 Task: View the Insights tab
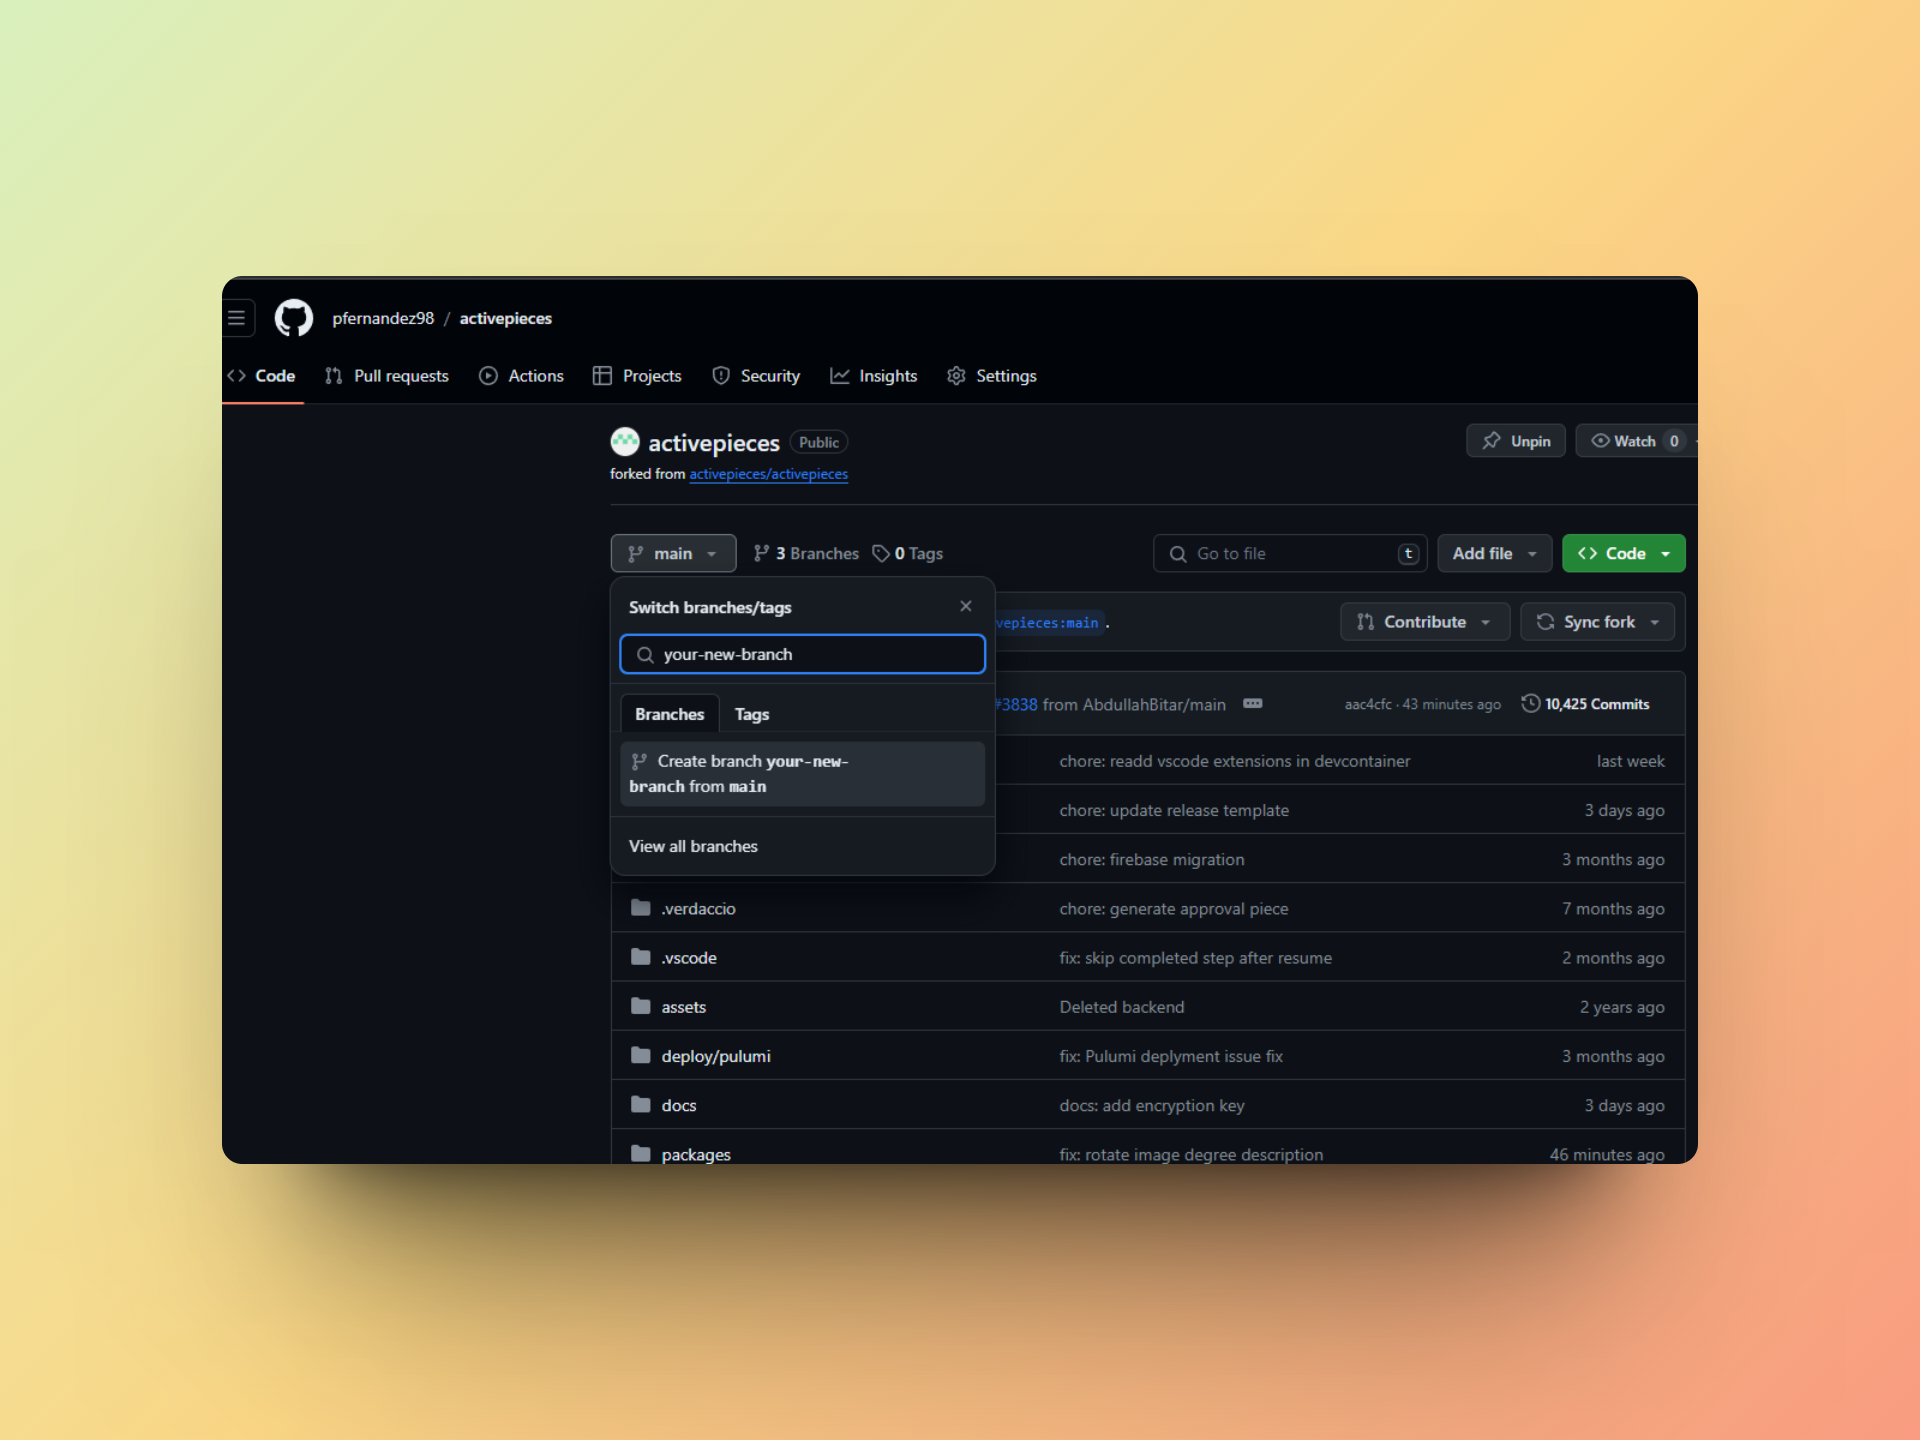click(874, 376)
